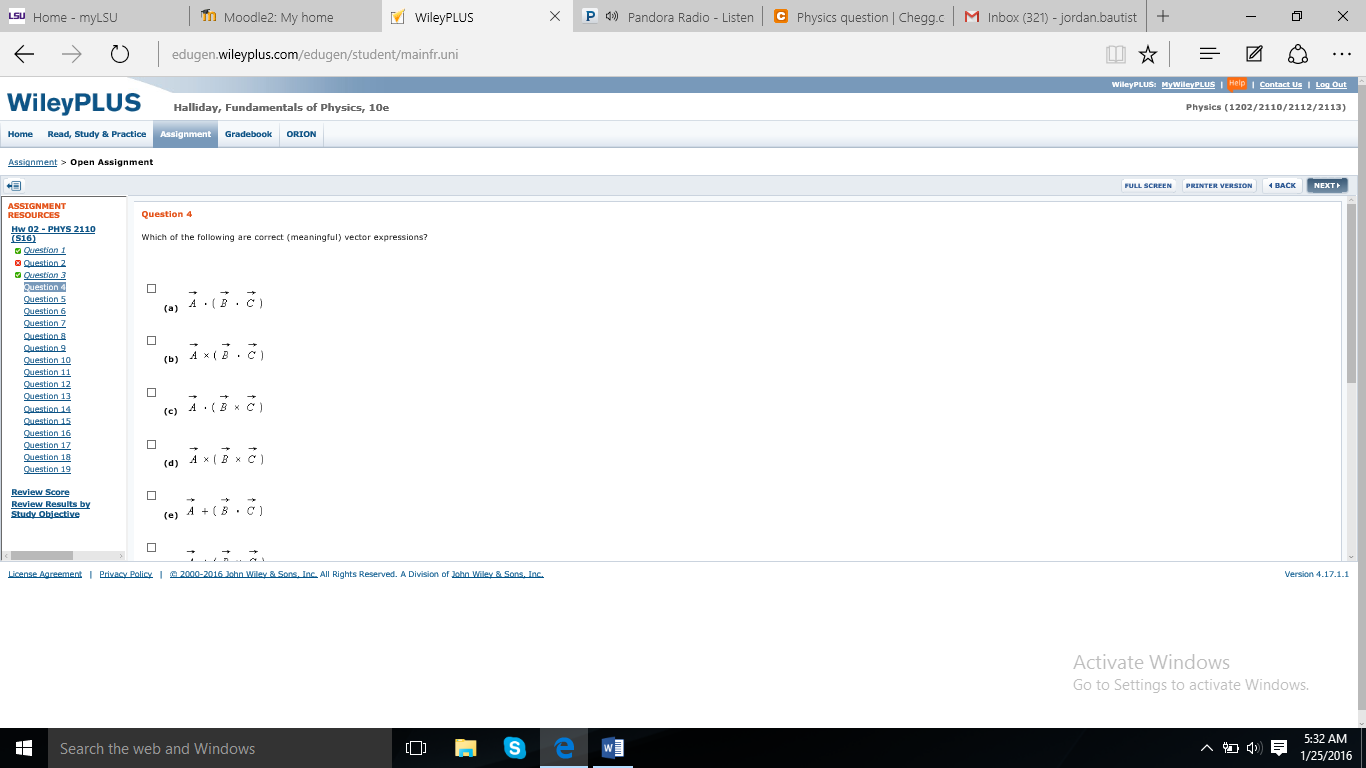The width and height of the screenshot is (1366, 768).
Task: Check option (e) checkbox
Action: [x=152, y=496]
